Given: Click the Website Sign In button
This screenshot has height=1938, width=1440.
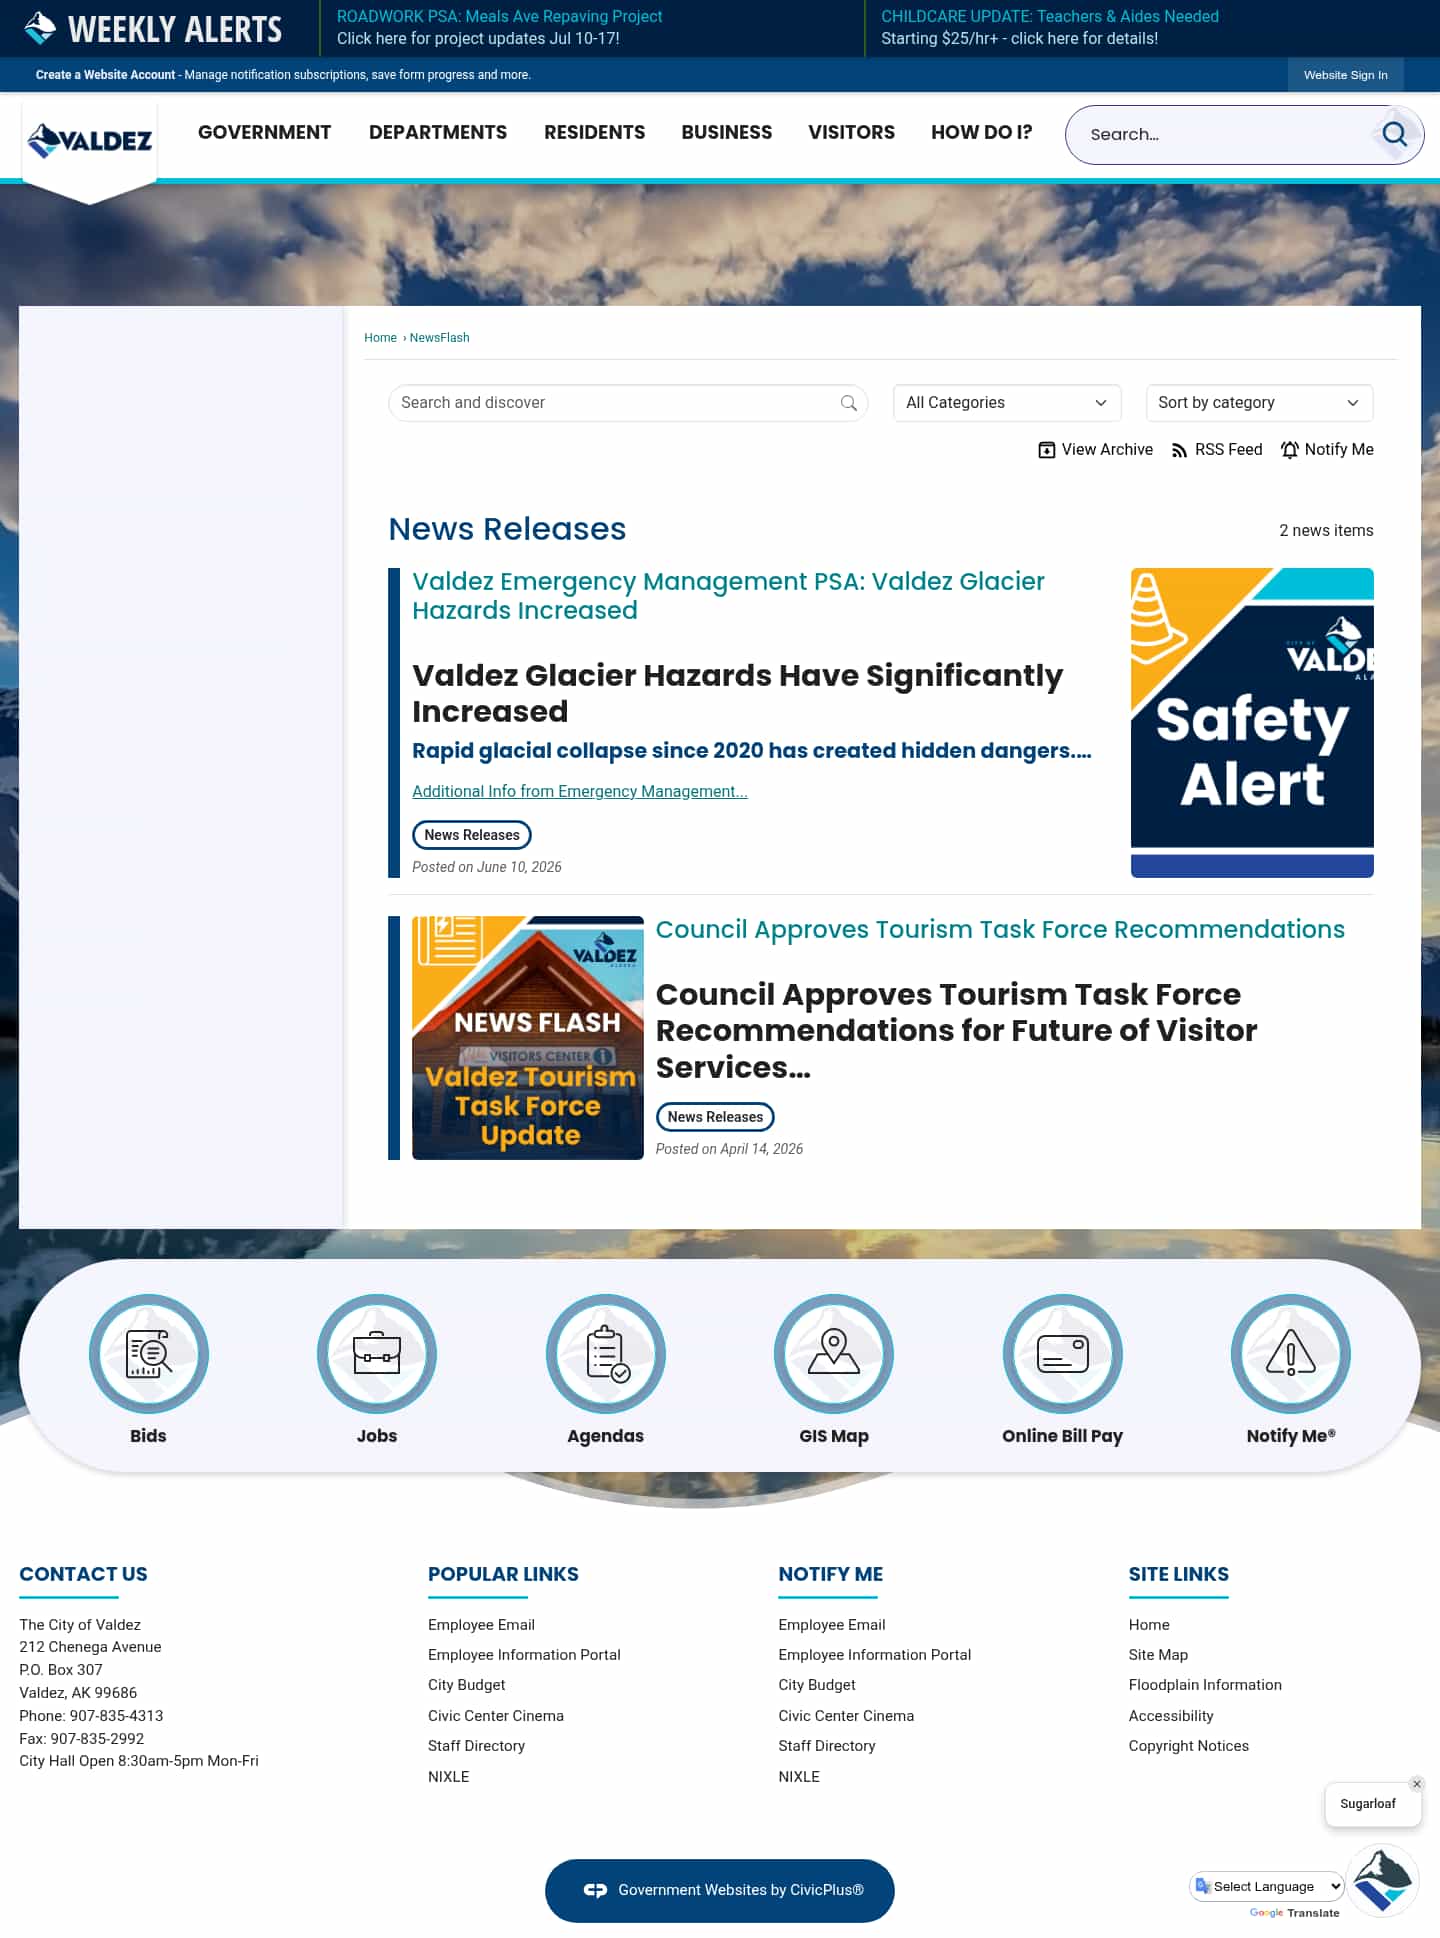Looking at the screenshot, I should tap(1345, 75).
